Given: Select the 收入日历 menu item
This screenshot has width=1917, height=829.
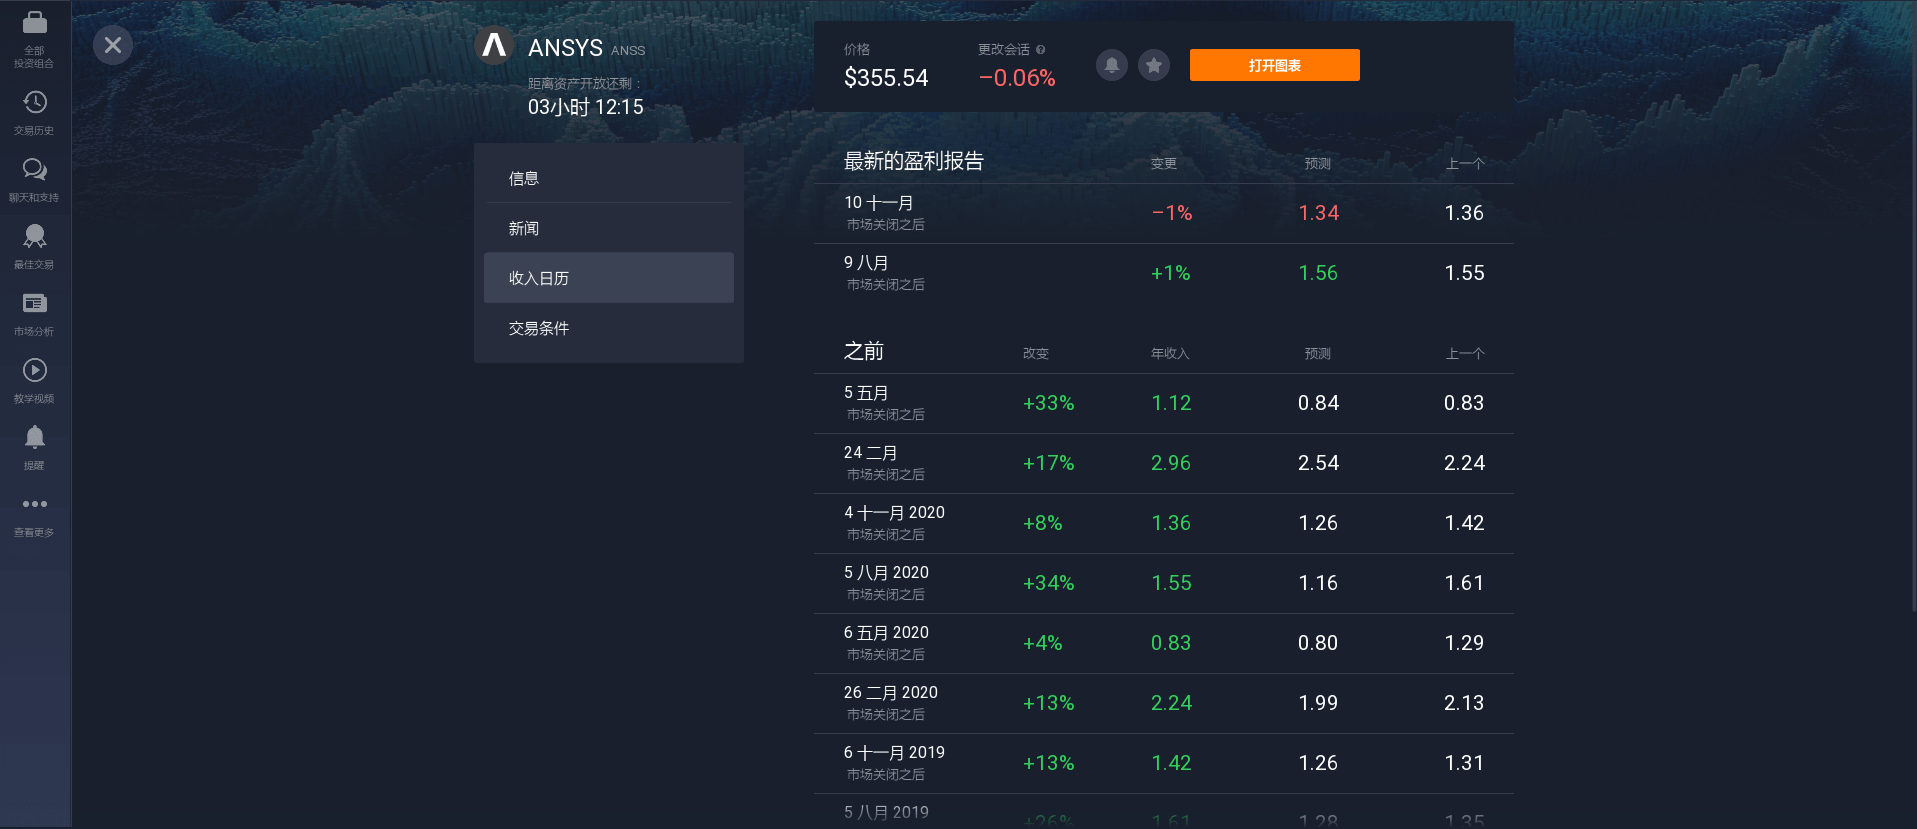Looking at the screenshot, I should (609, 278).
